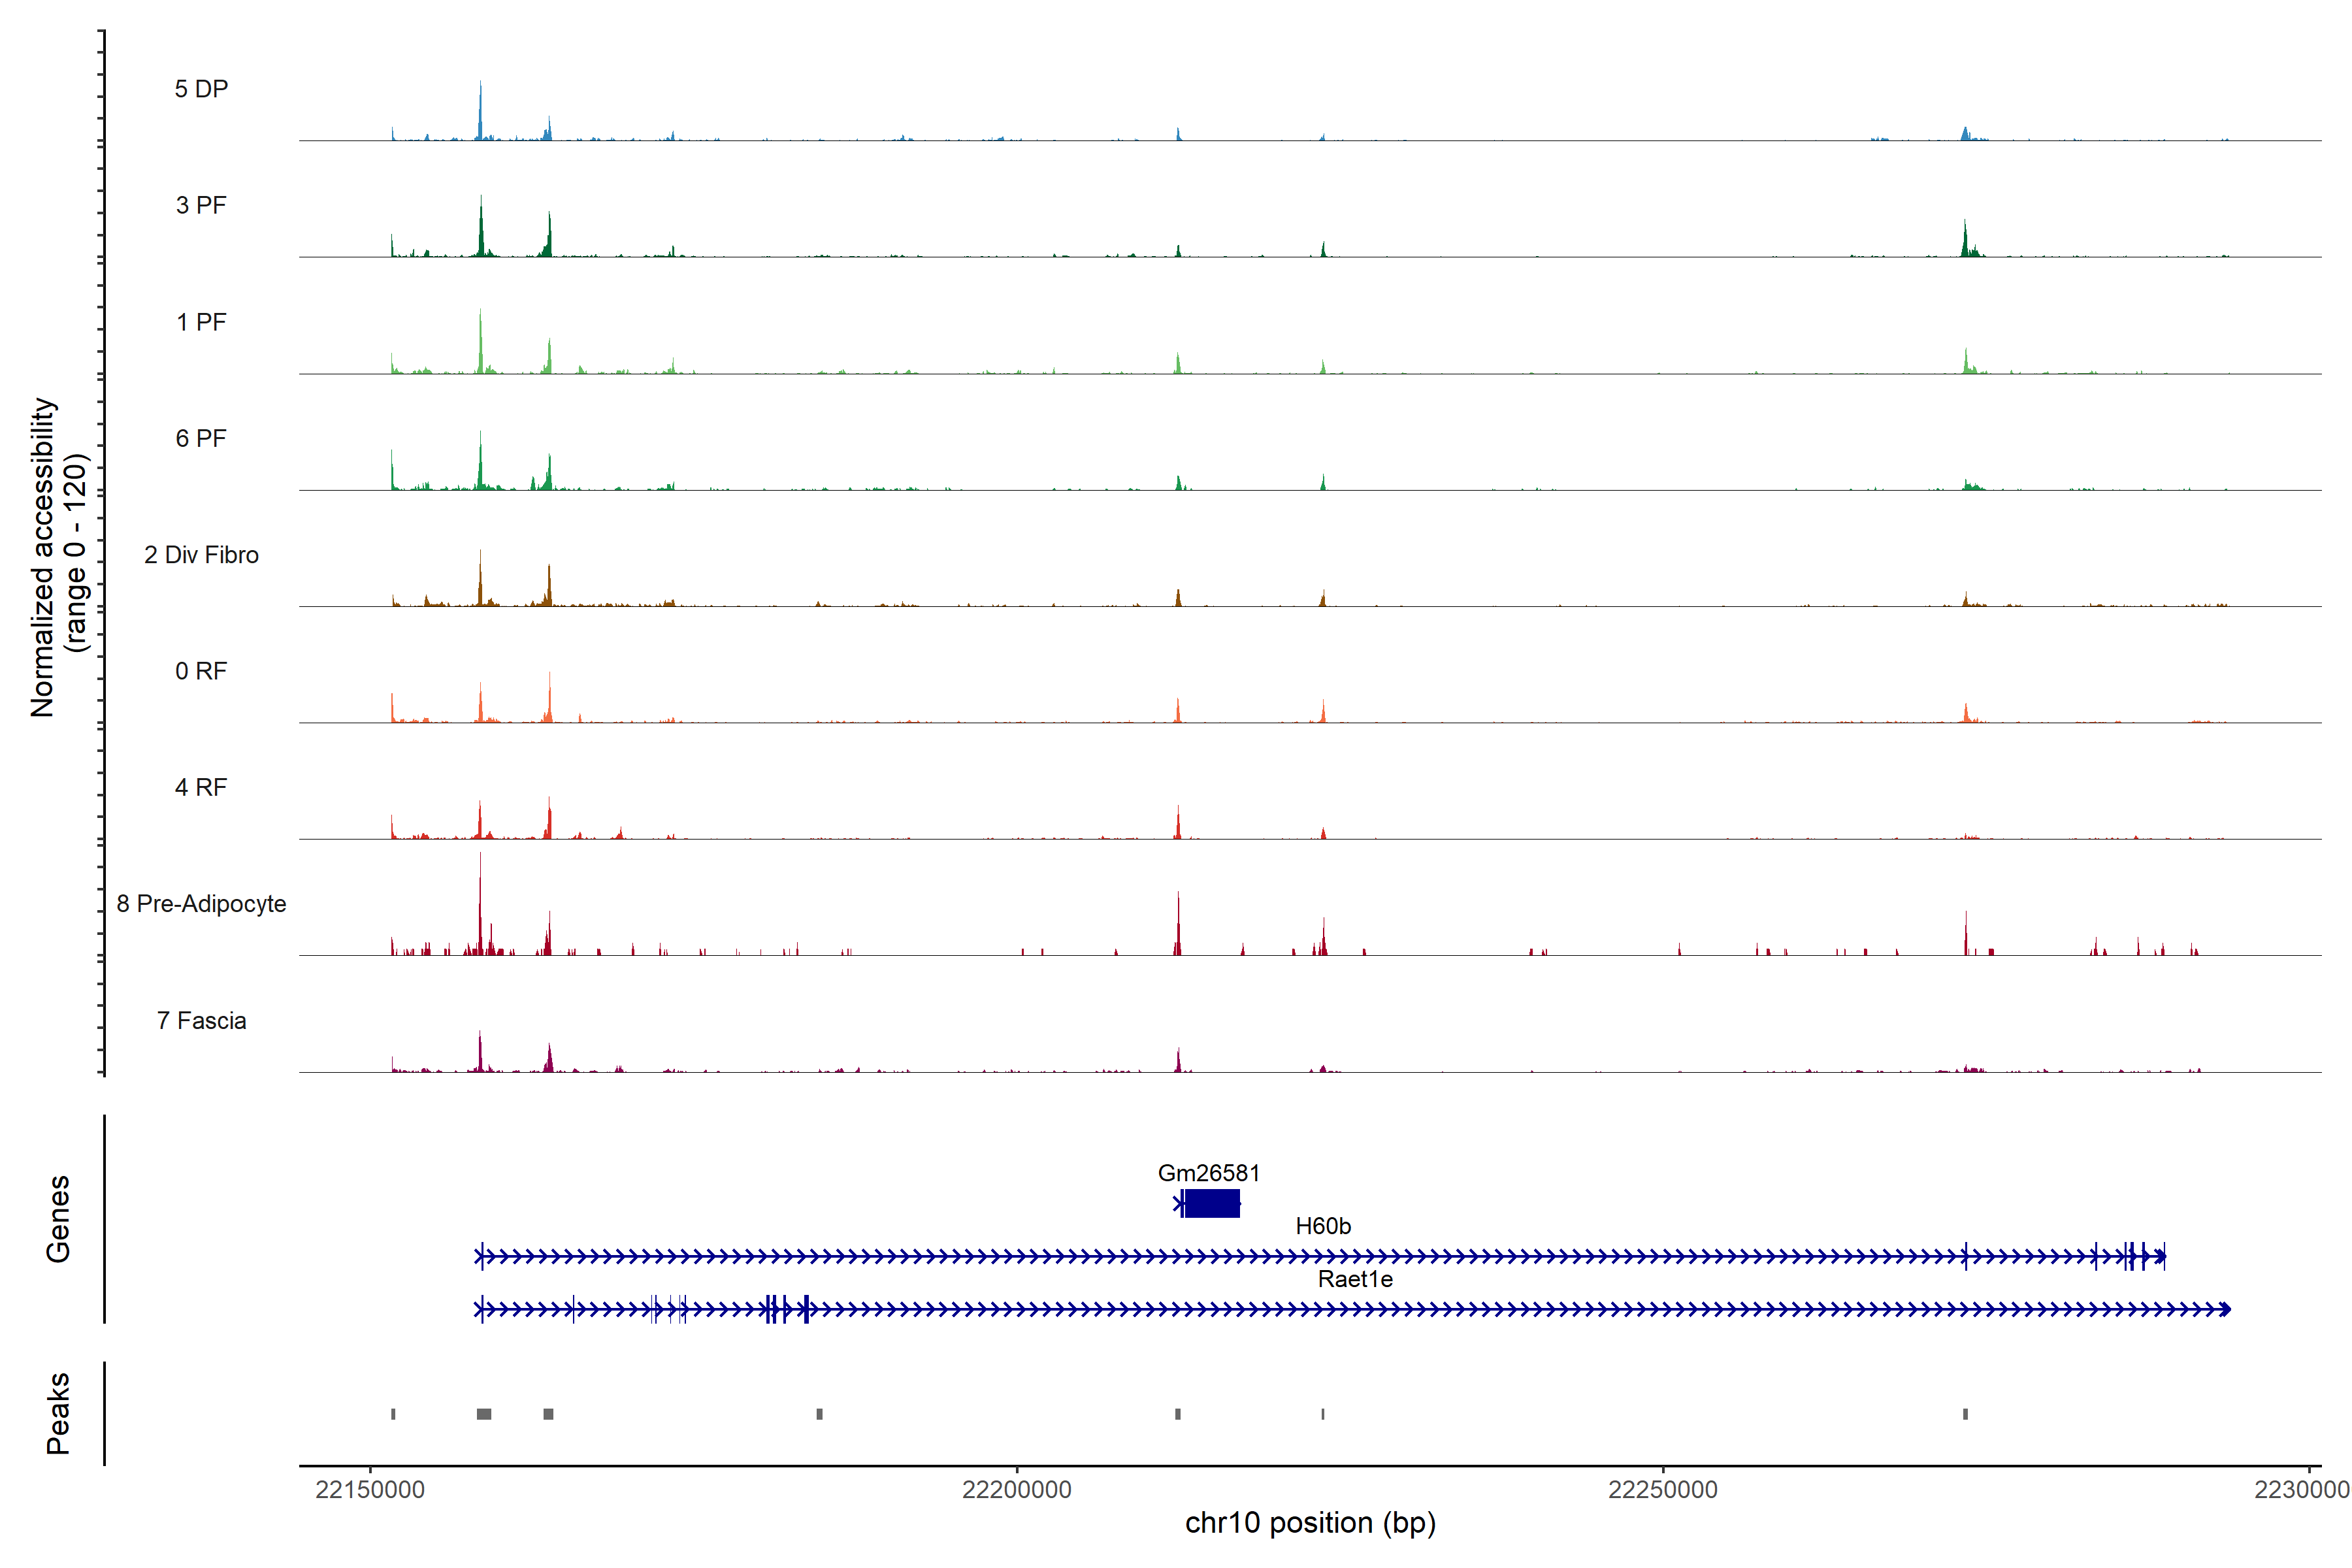The image size is (2352, 1568).
Task: Click the widest gray peak region marker
Action: pyautogui.click(x=484, y=1414)
